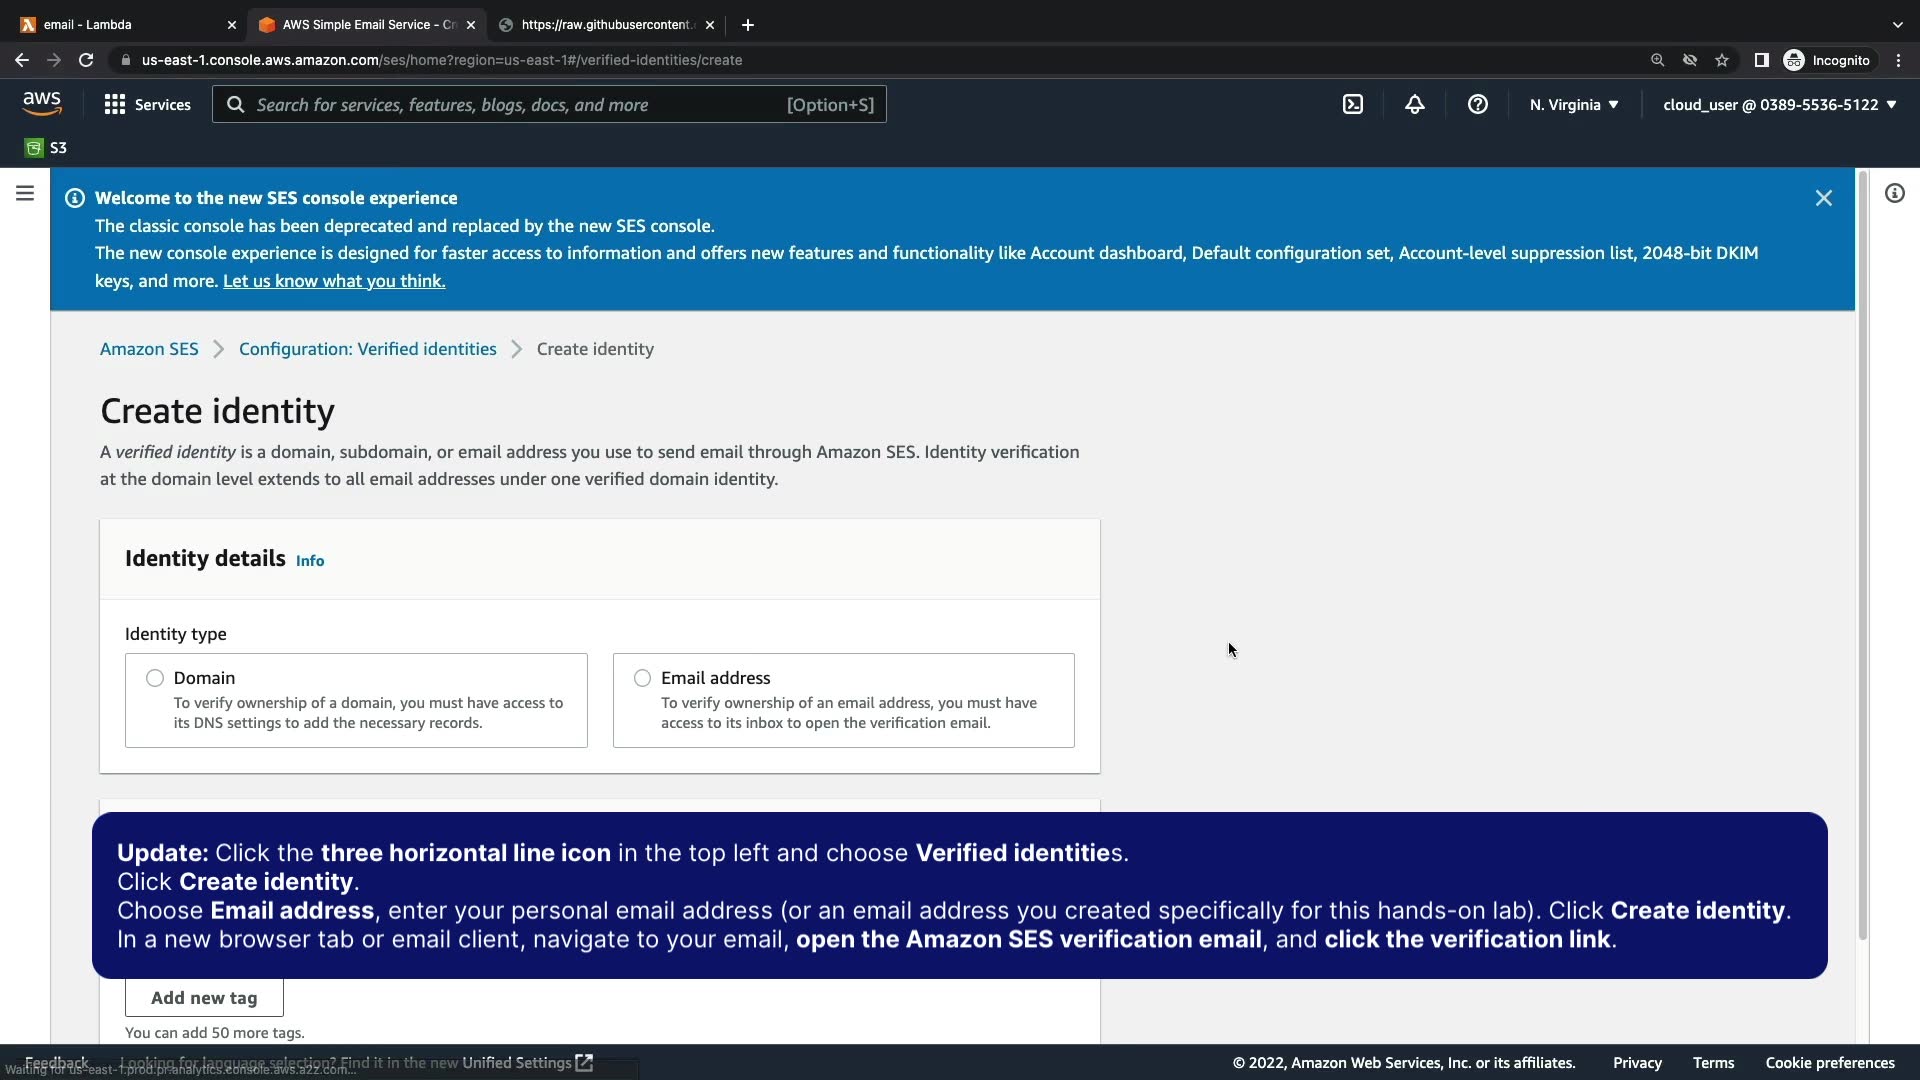Open the AWS CloudShell icon
Screen dimensions: 1920x1080
tap(1352, 105)
